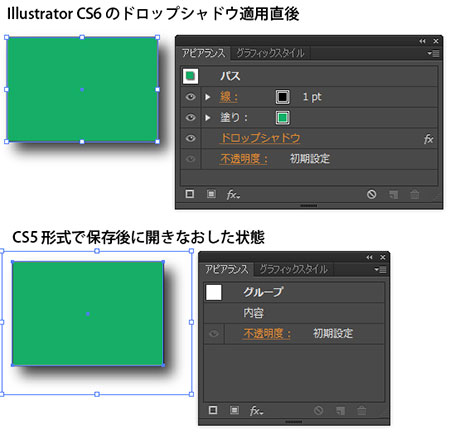
Task: Open the fx menu in the bottom Appearance panel
Action: pyautogui.click(x=256, y=410)
